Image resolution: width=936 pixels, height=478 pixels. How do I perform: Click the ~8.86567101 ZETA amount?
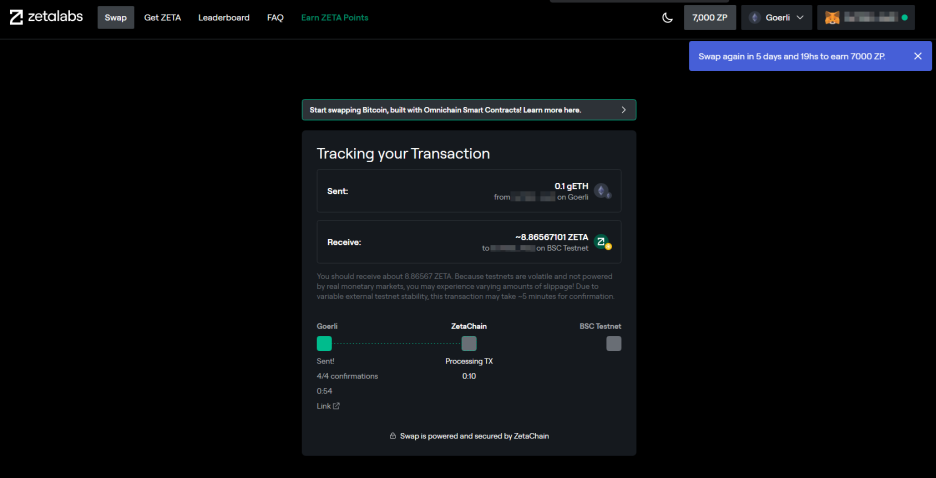pyautogui.click(x=552, y=237)
